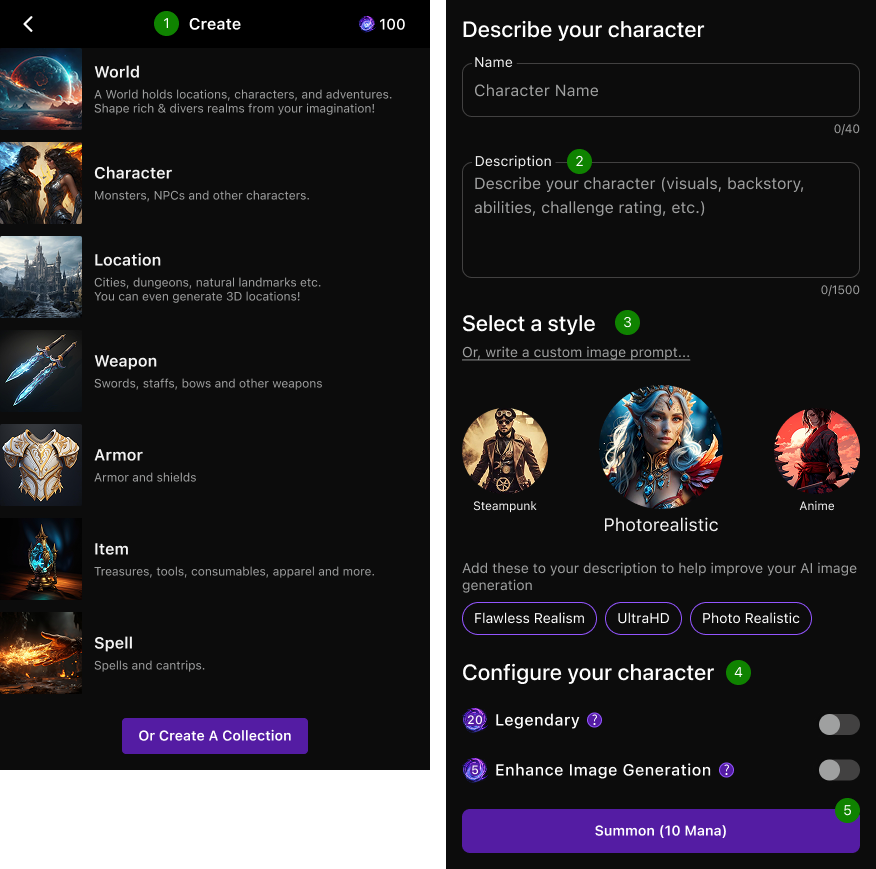Screen dimensions: 876x869
Task: Choose the Location creation option title
Action: [127, 260]
